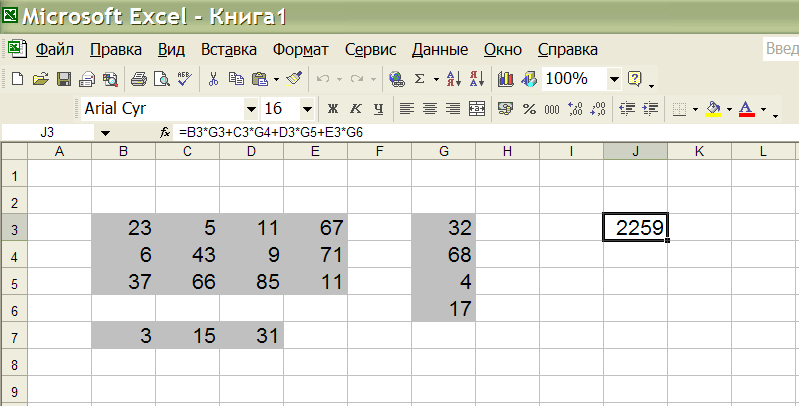This screenshot has width=799, height=406.
Task: Open the Name Box dropdown arrow
Action: pyautogui.click(x=105, y=133)
